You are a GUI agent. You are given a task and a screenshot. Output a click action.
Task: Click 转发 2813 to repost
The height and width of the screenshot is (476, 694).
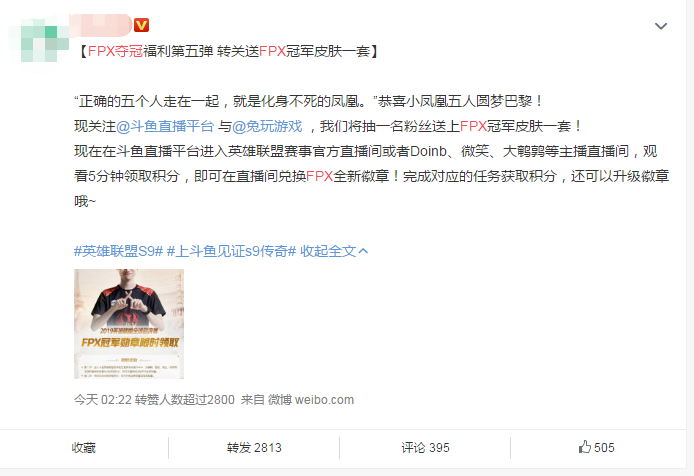click(254, 448)
